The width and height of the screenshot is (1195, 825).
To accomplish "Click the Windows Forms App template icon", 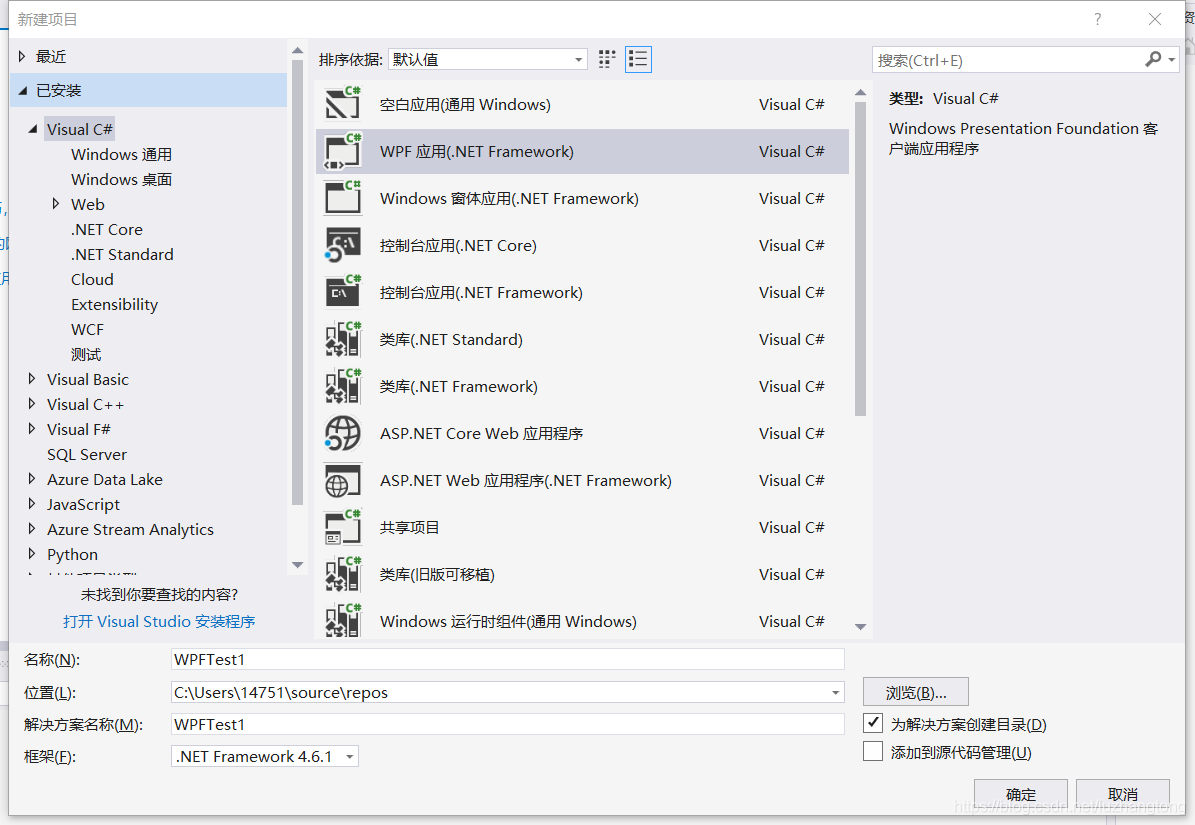I will (342, 199).
